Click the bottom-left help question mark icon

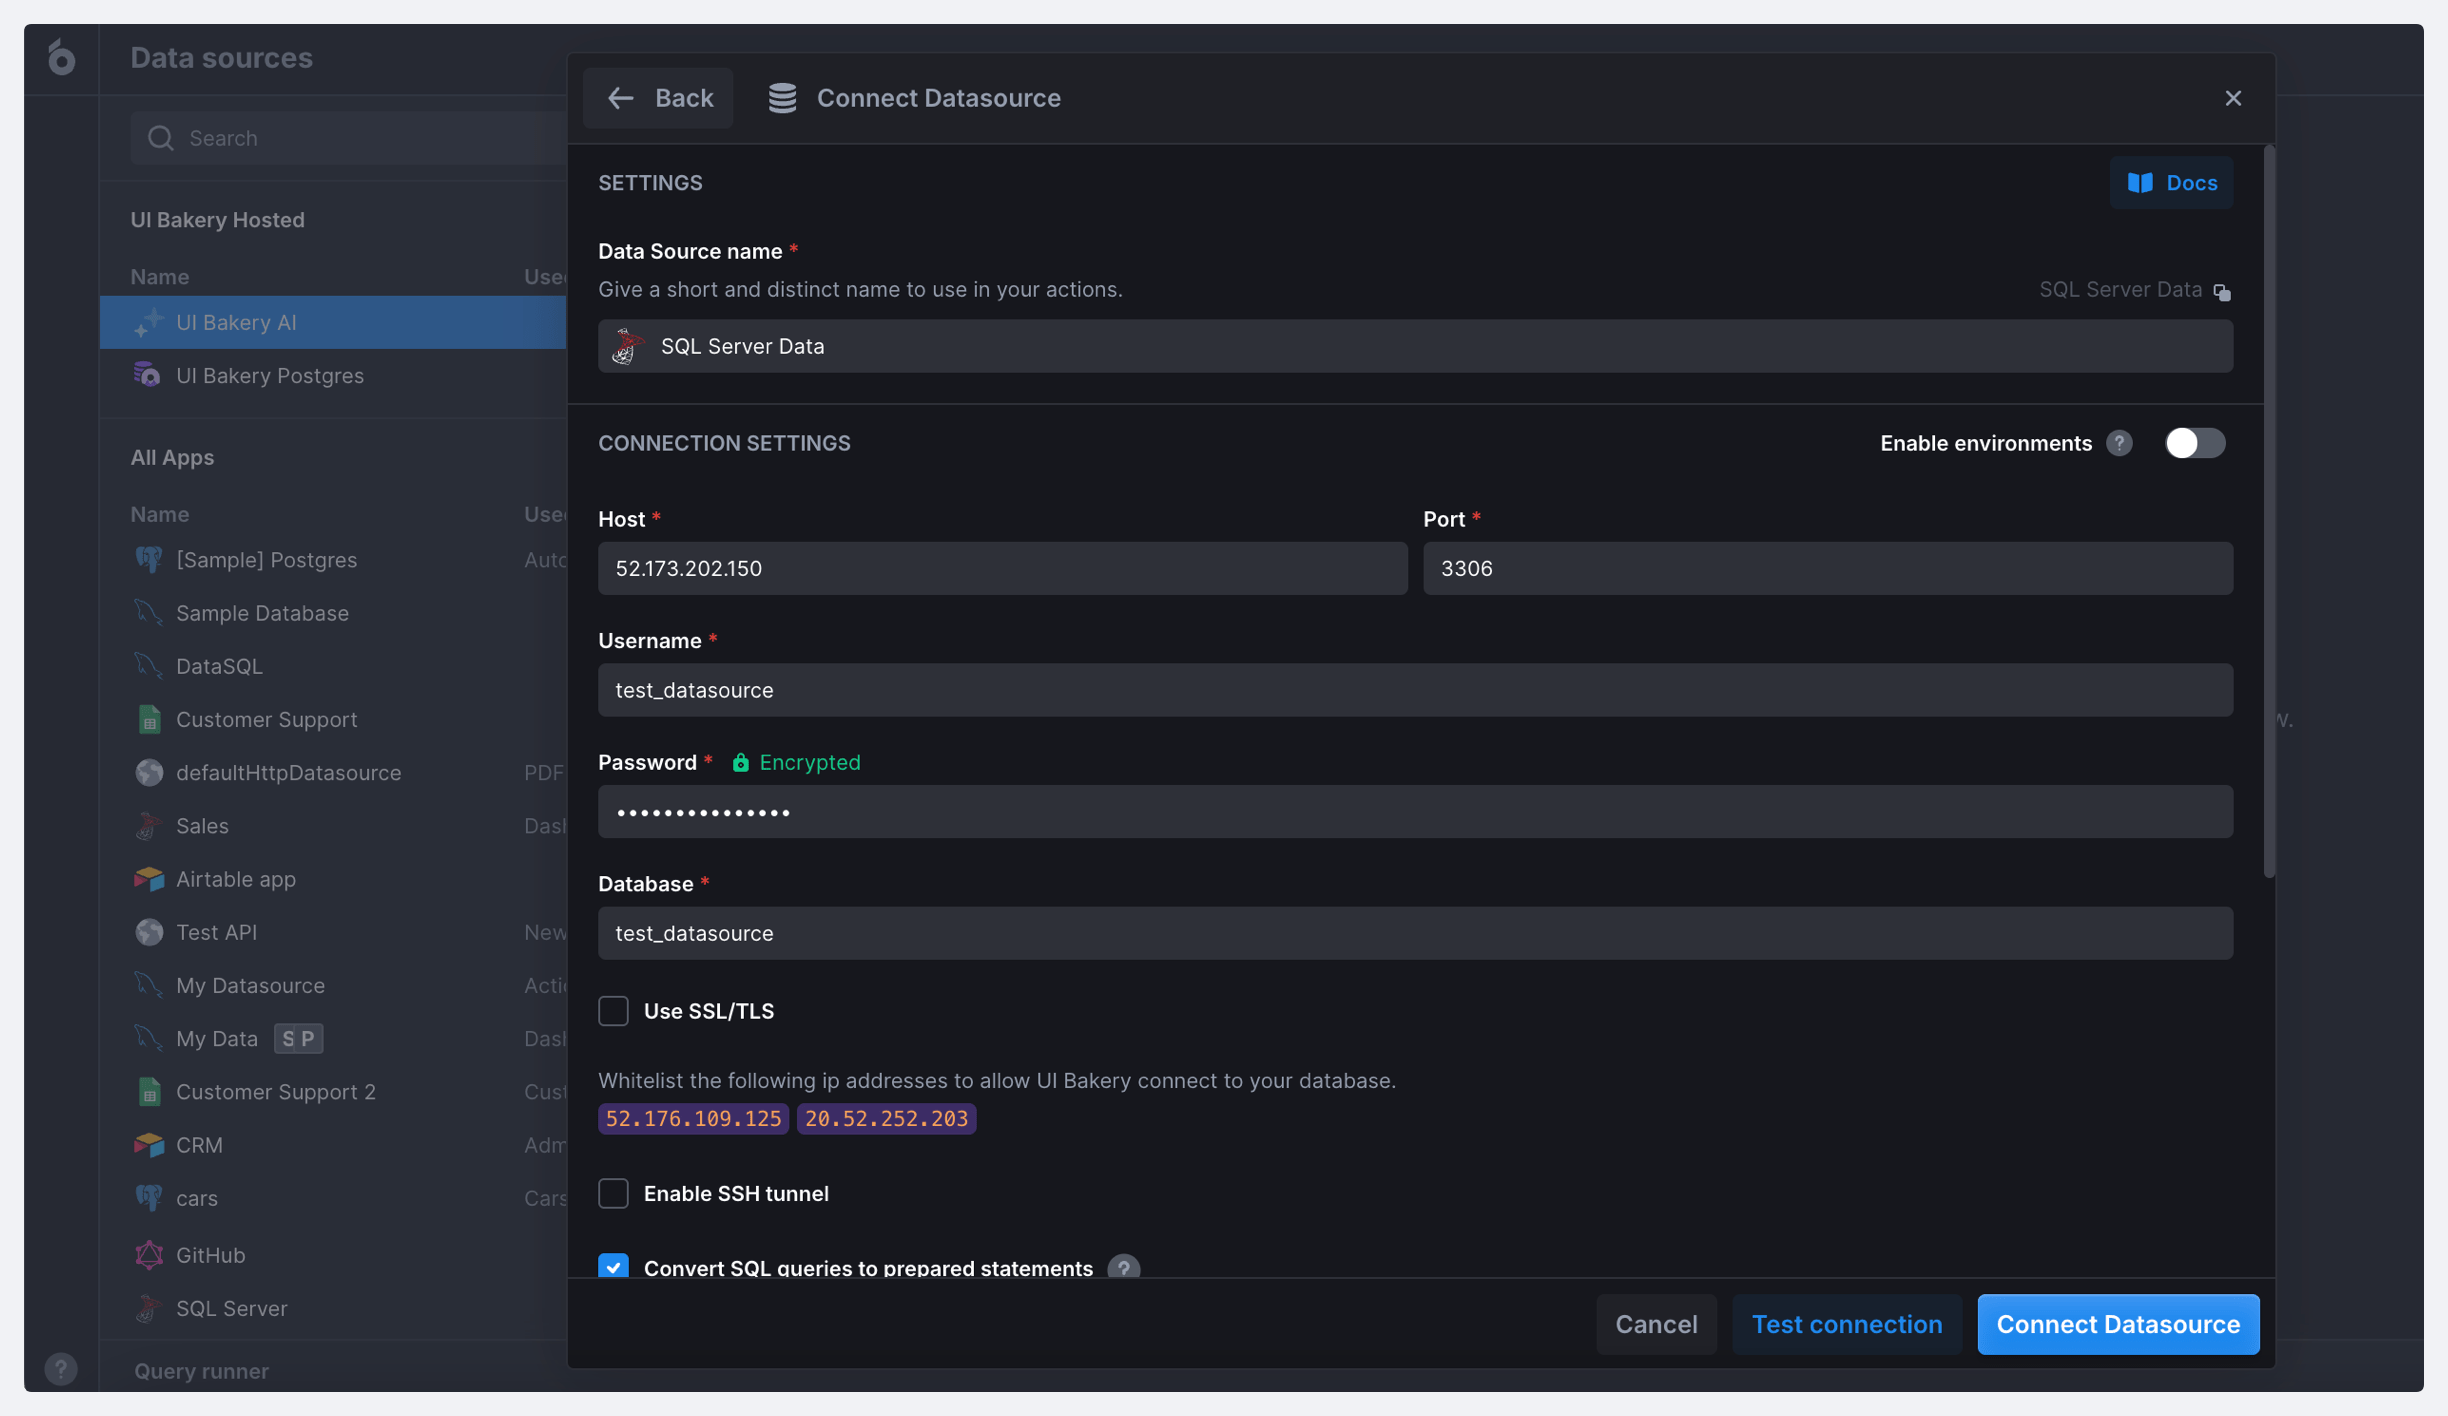pos(61,1368)
